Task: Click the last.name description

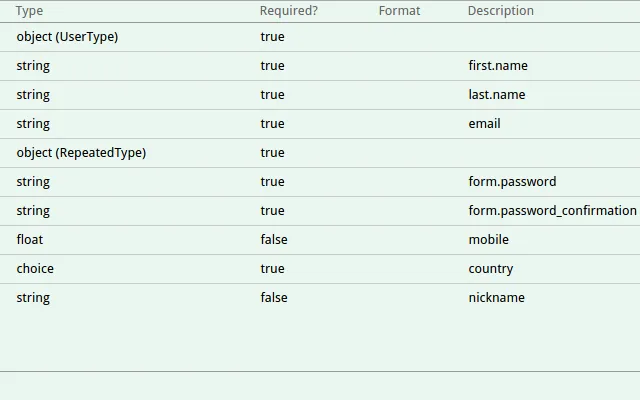Action: [496, 95]
